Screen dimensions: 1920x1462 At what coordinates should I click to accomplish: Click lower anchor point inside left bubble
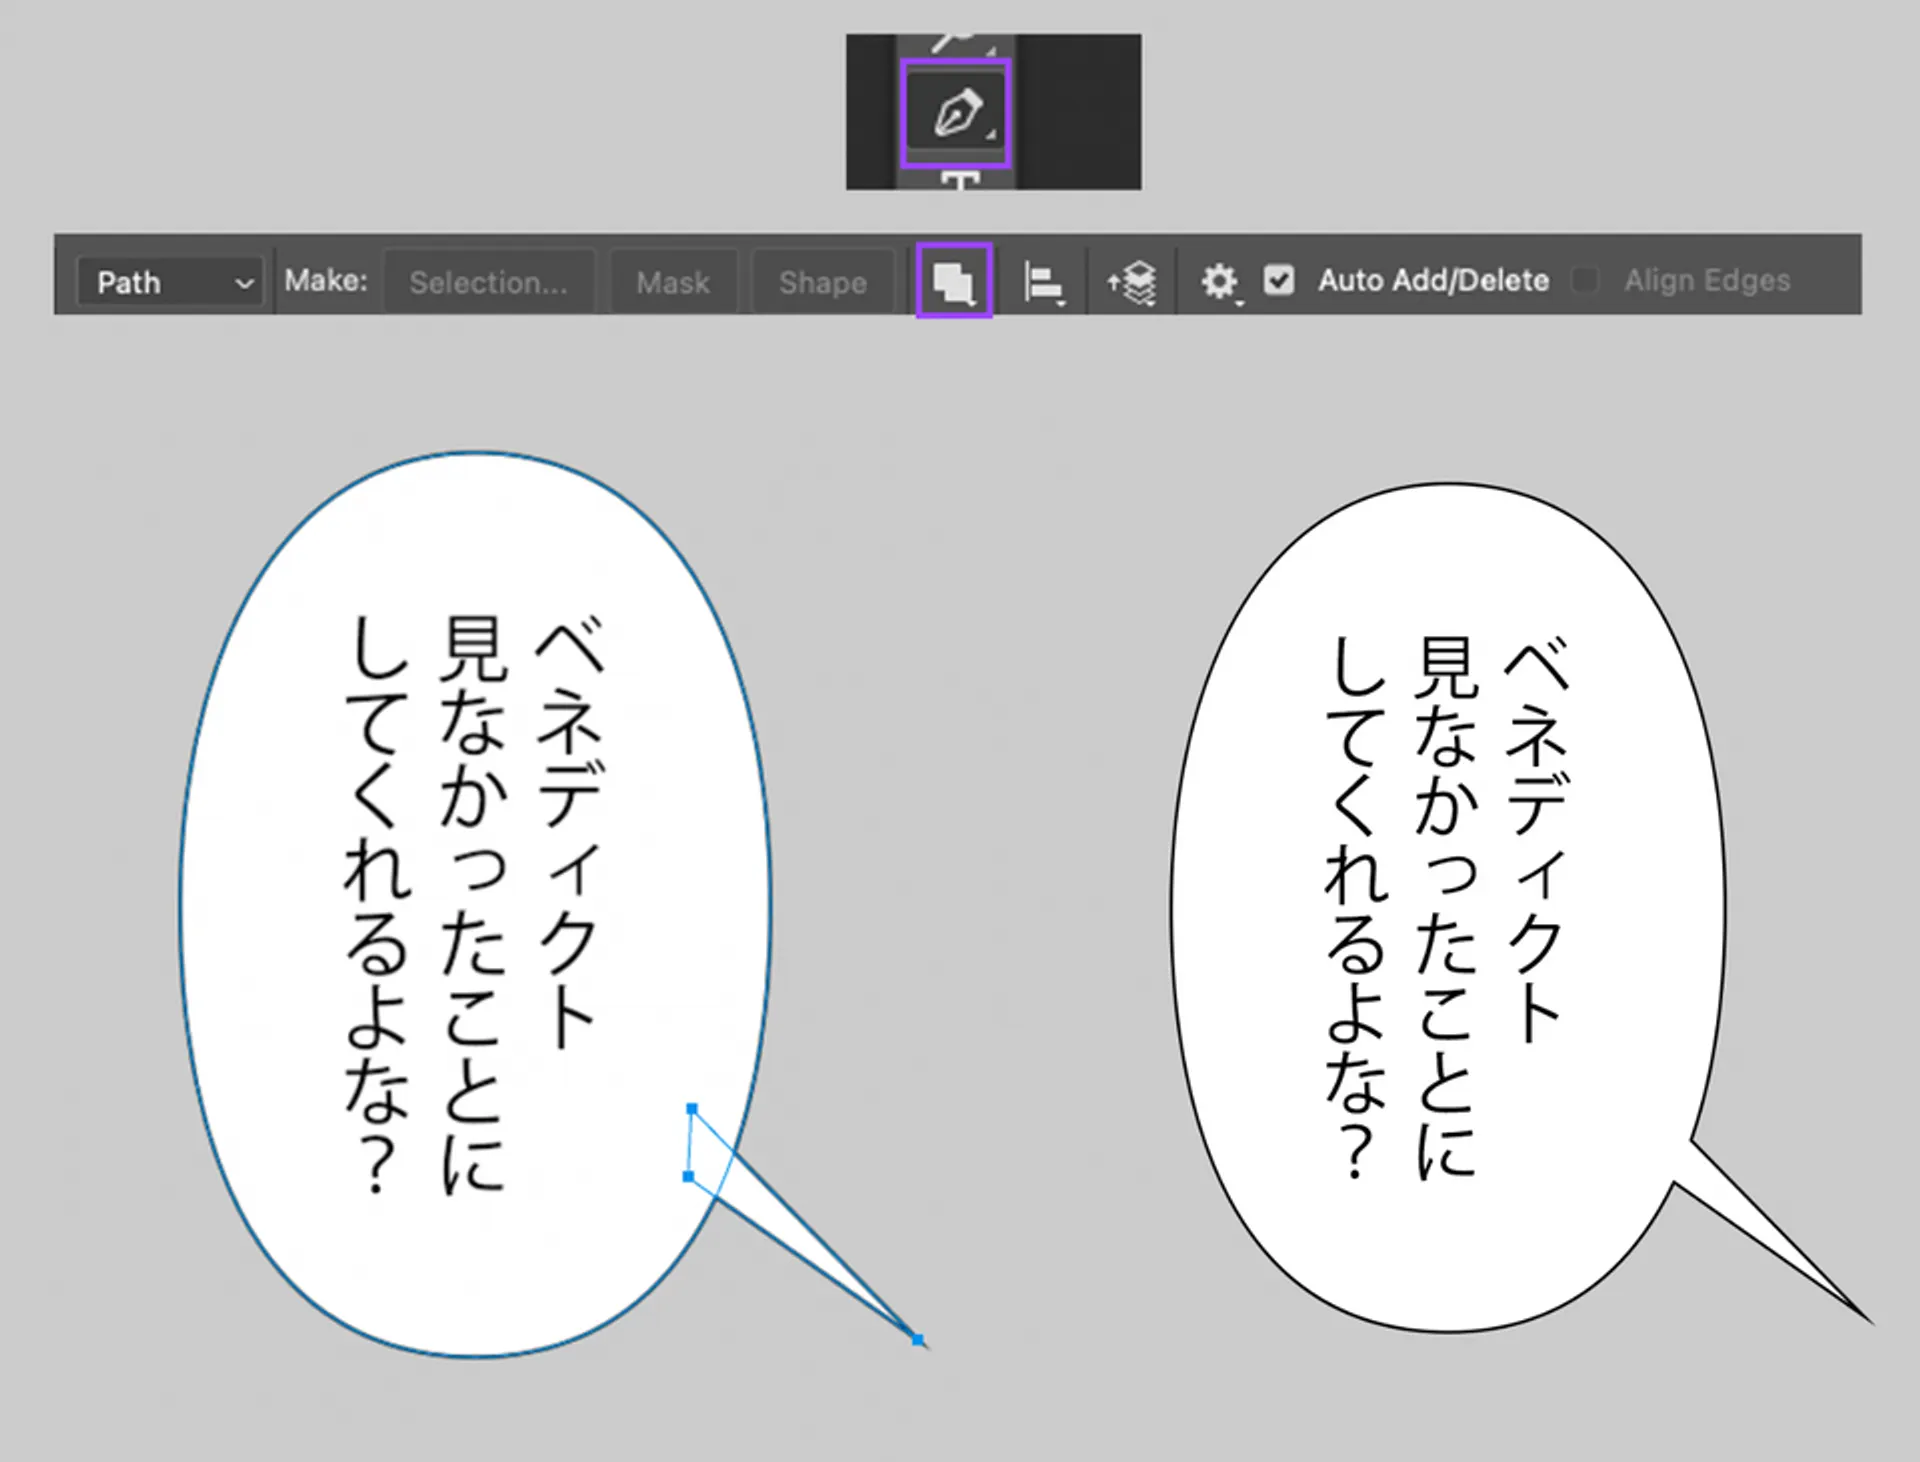coord(688,1177)
